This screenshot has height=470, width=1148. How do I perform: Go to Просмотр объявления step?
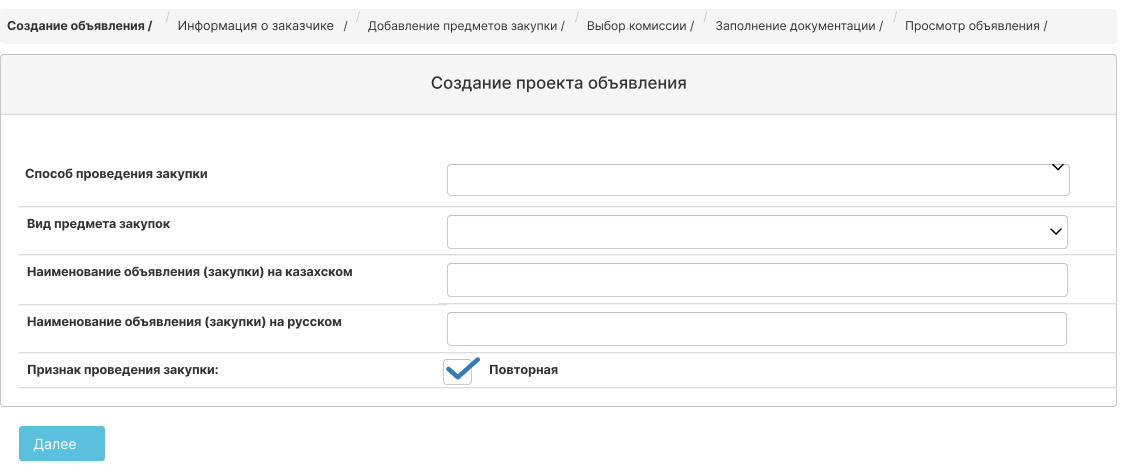click(x=976, y=26)
